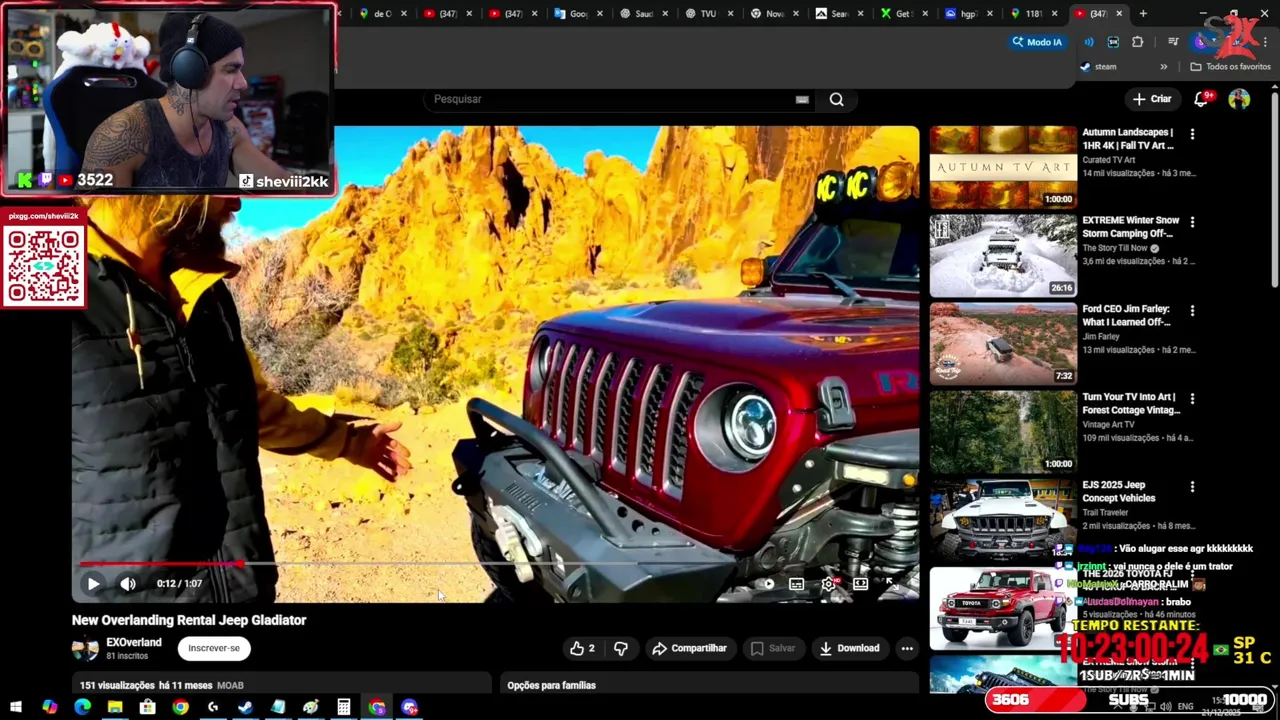The height and width of the screenshot is (720, 1280).
Task: Open Turn Your TV Into Art video title
Action: click(1131, 404)
